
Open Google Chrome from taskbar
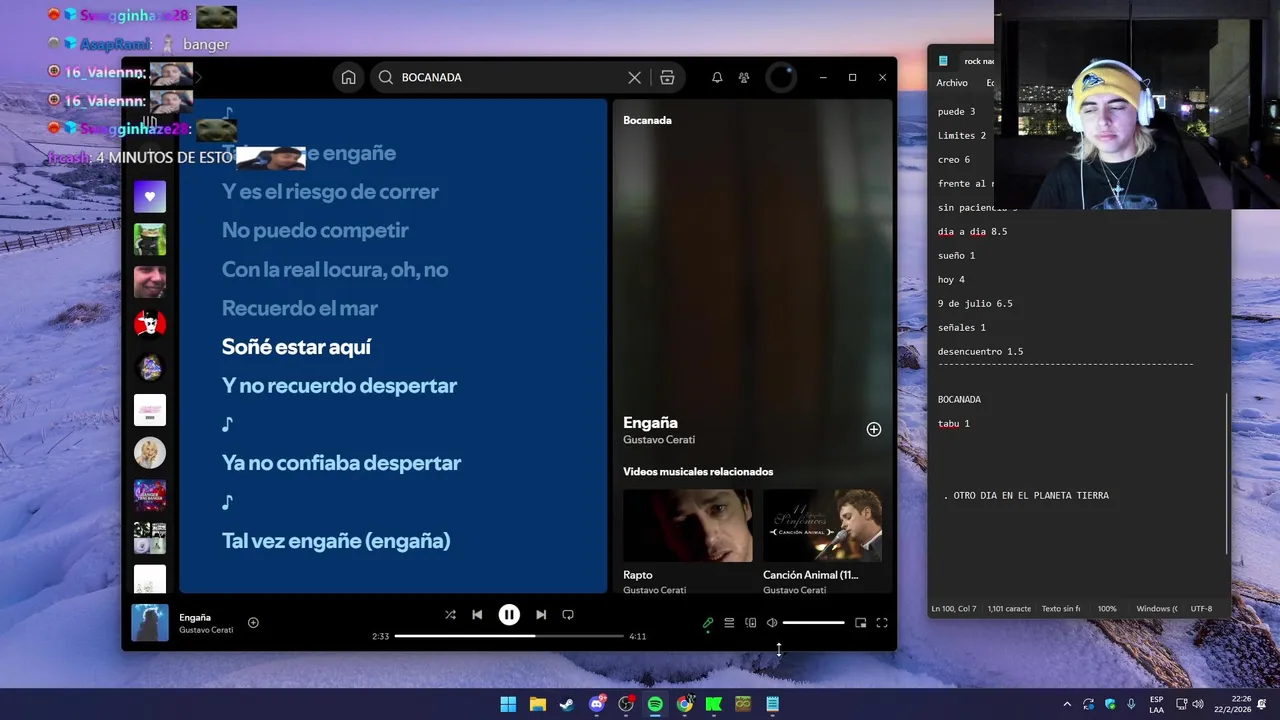click(685, 704)
